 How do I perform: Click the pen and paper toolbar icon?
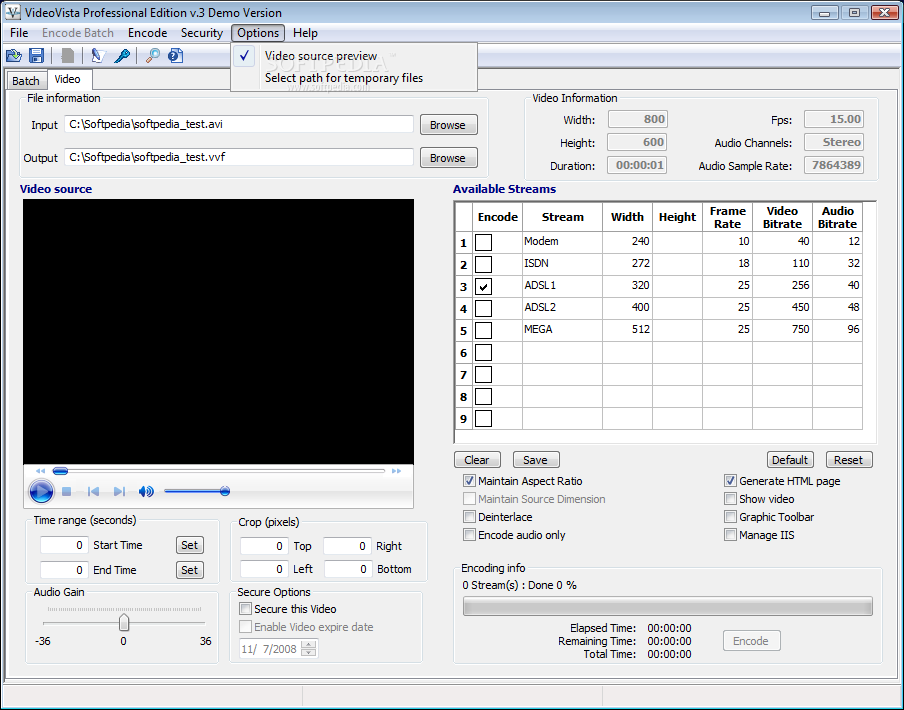pyautogui.click(x=97, y=56)
